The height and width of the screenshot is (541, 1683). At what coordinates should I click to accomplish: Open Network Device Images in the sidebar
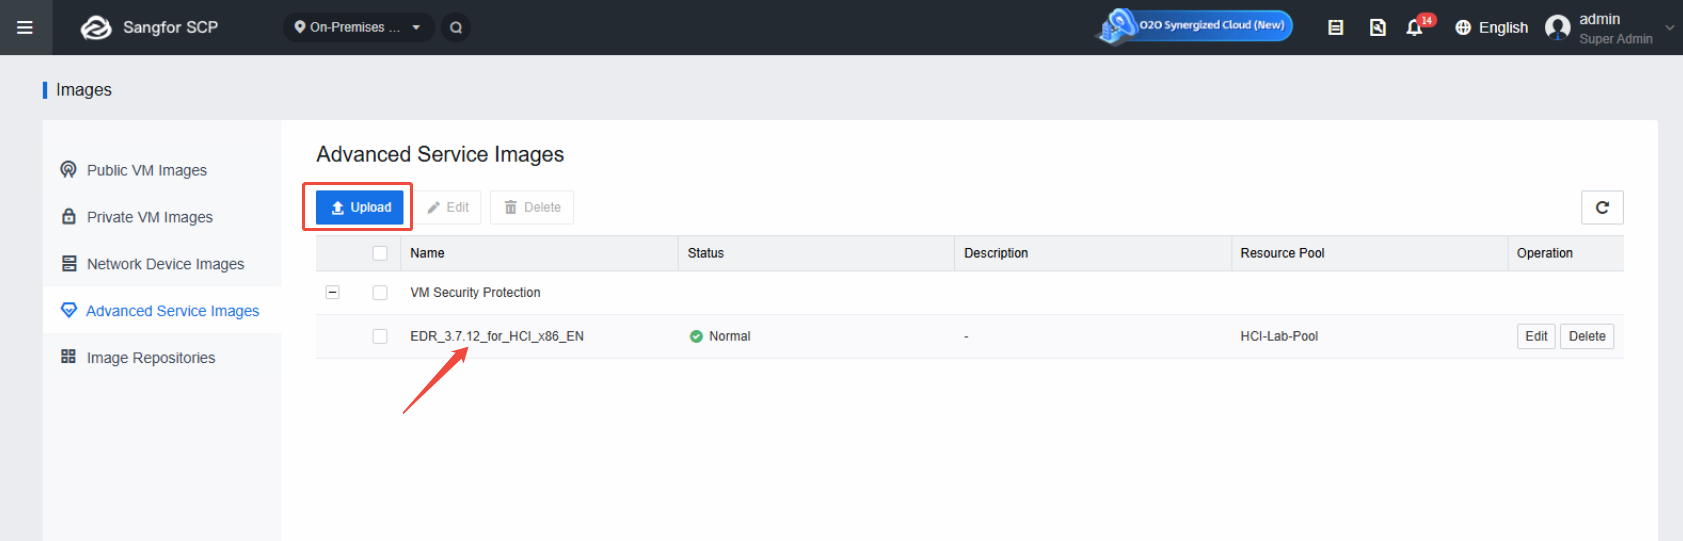[165, 264]
